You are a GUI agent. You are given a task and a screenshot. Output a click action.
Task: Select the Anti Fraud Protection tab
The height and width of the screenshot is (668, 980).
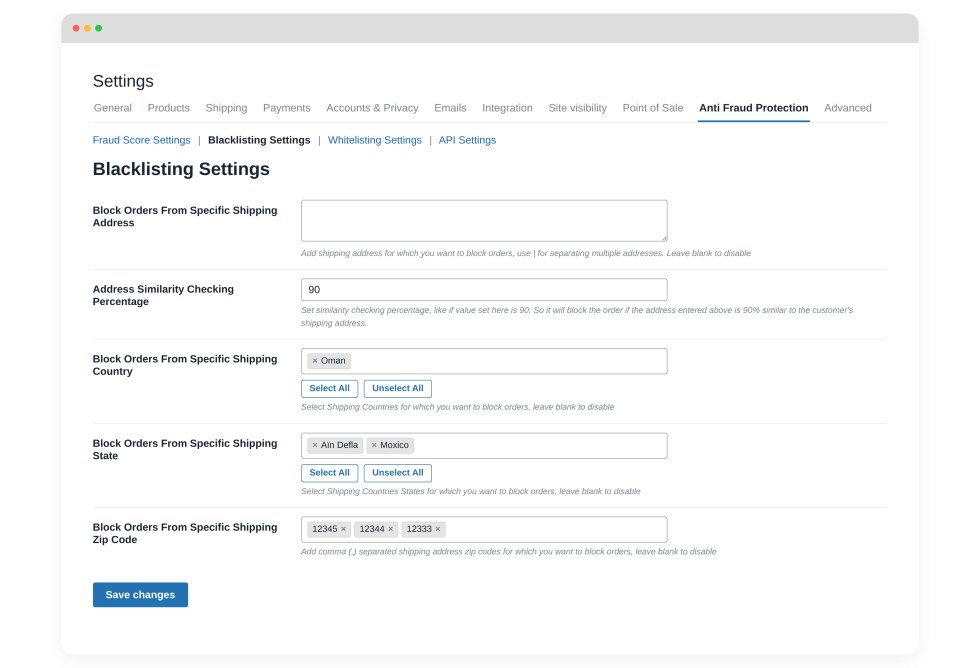754,108
